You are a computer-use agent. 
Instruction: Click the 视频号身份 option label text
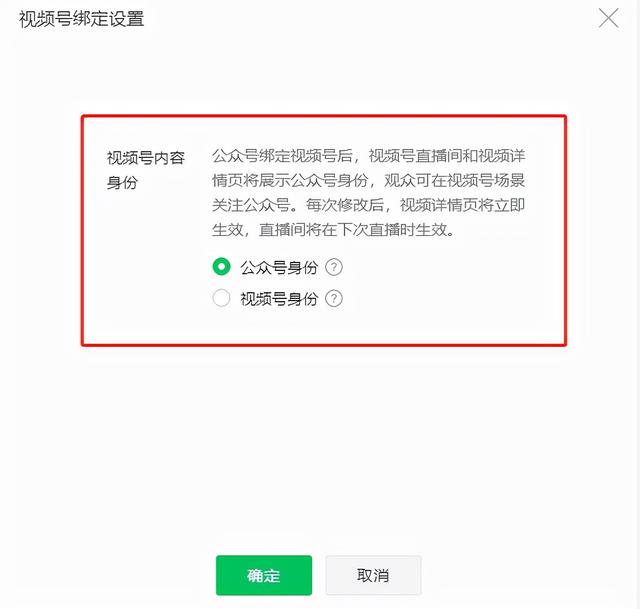(279, 299)
